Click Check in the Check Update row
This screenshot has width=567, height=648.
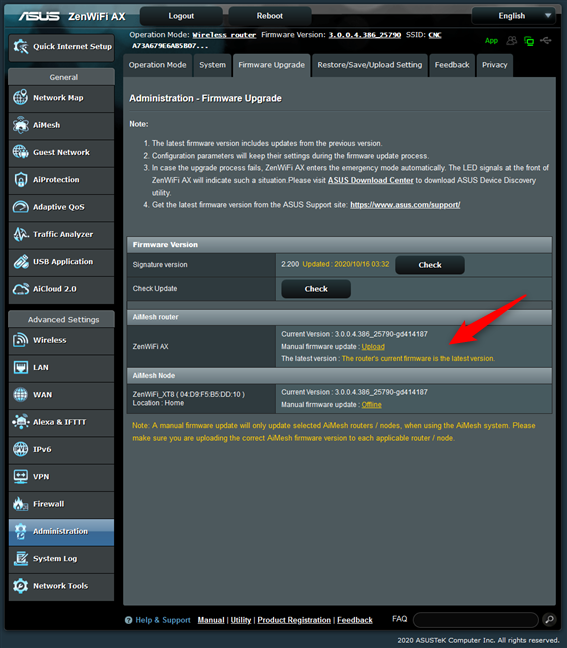(x=316, y=289)
